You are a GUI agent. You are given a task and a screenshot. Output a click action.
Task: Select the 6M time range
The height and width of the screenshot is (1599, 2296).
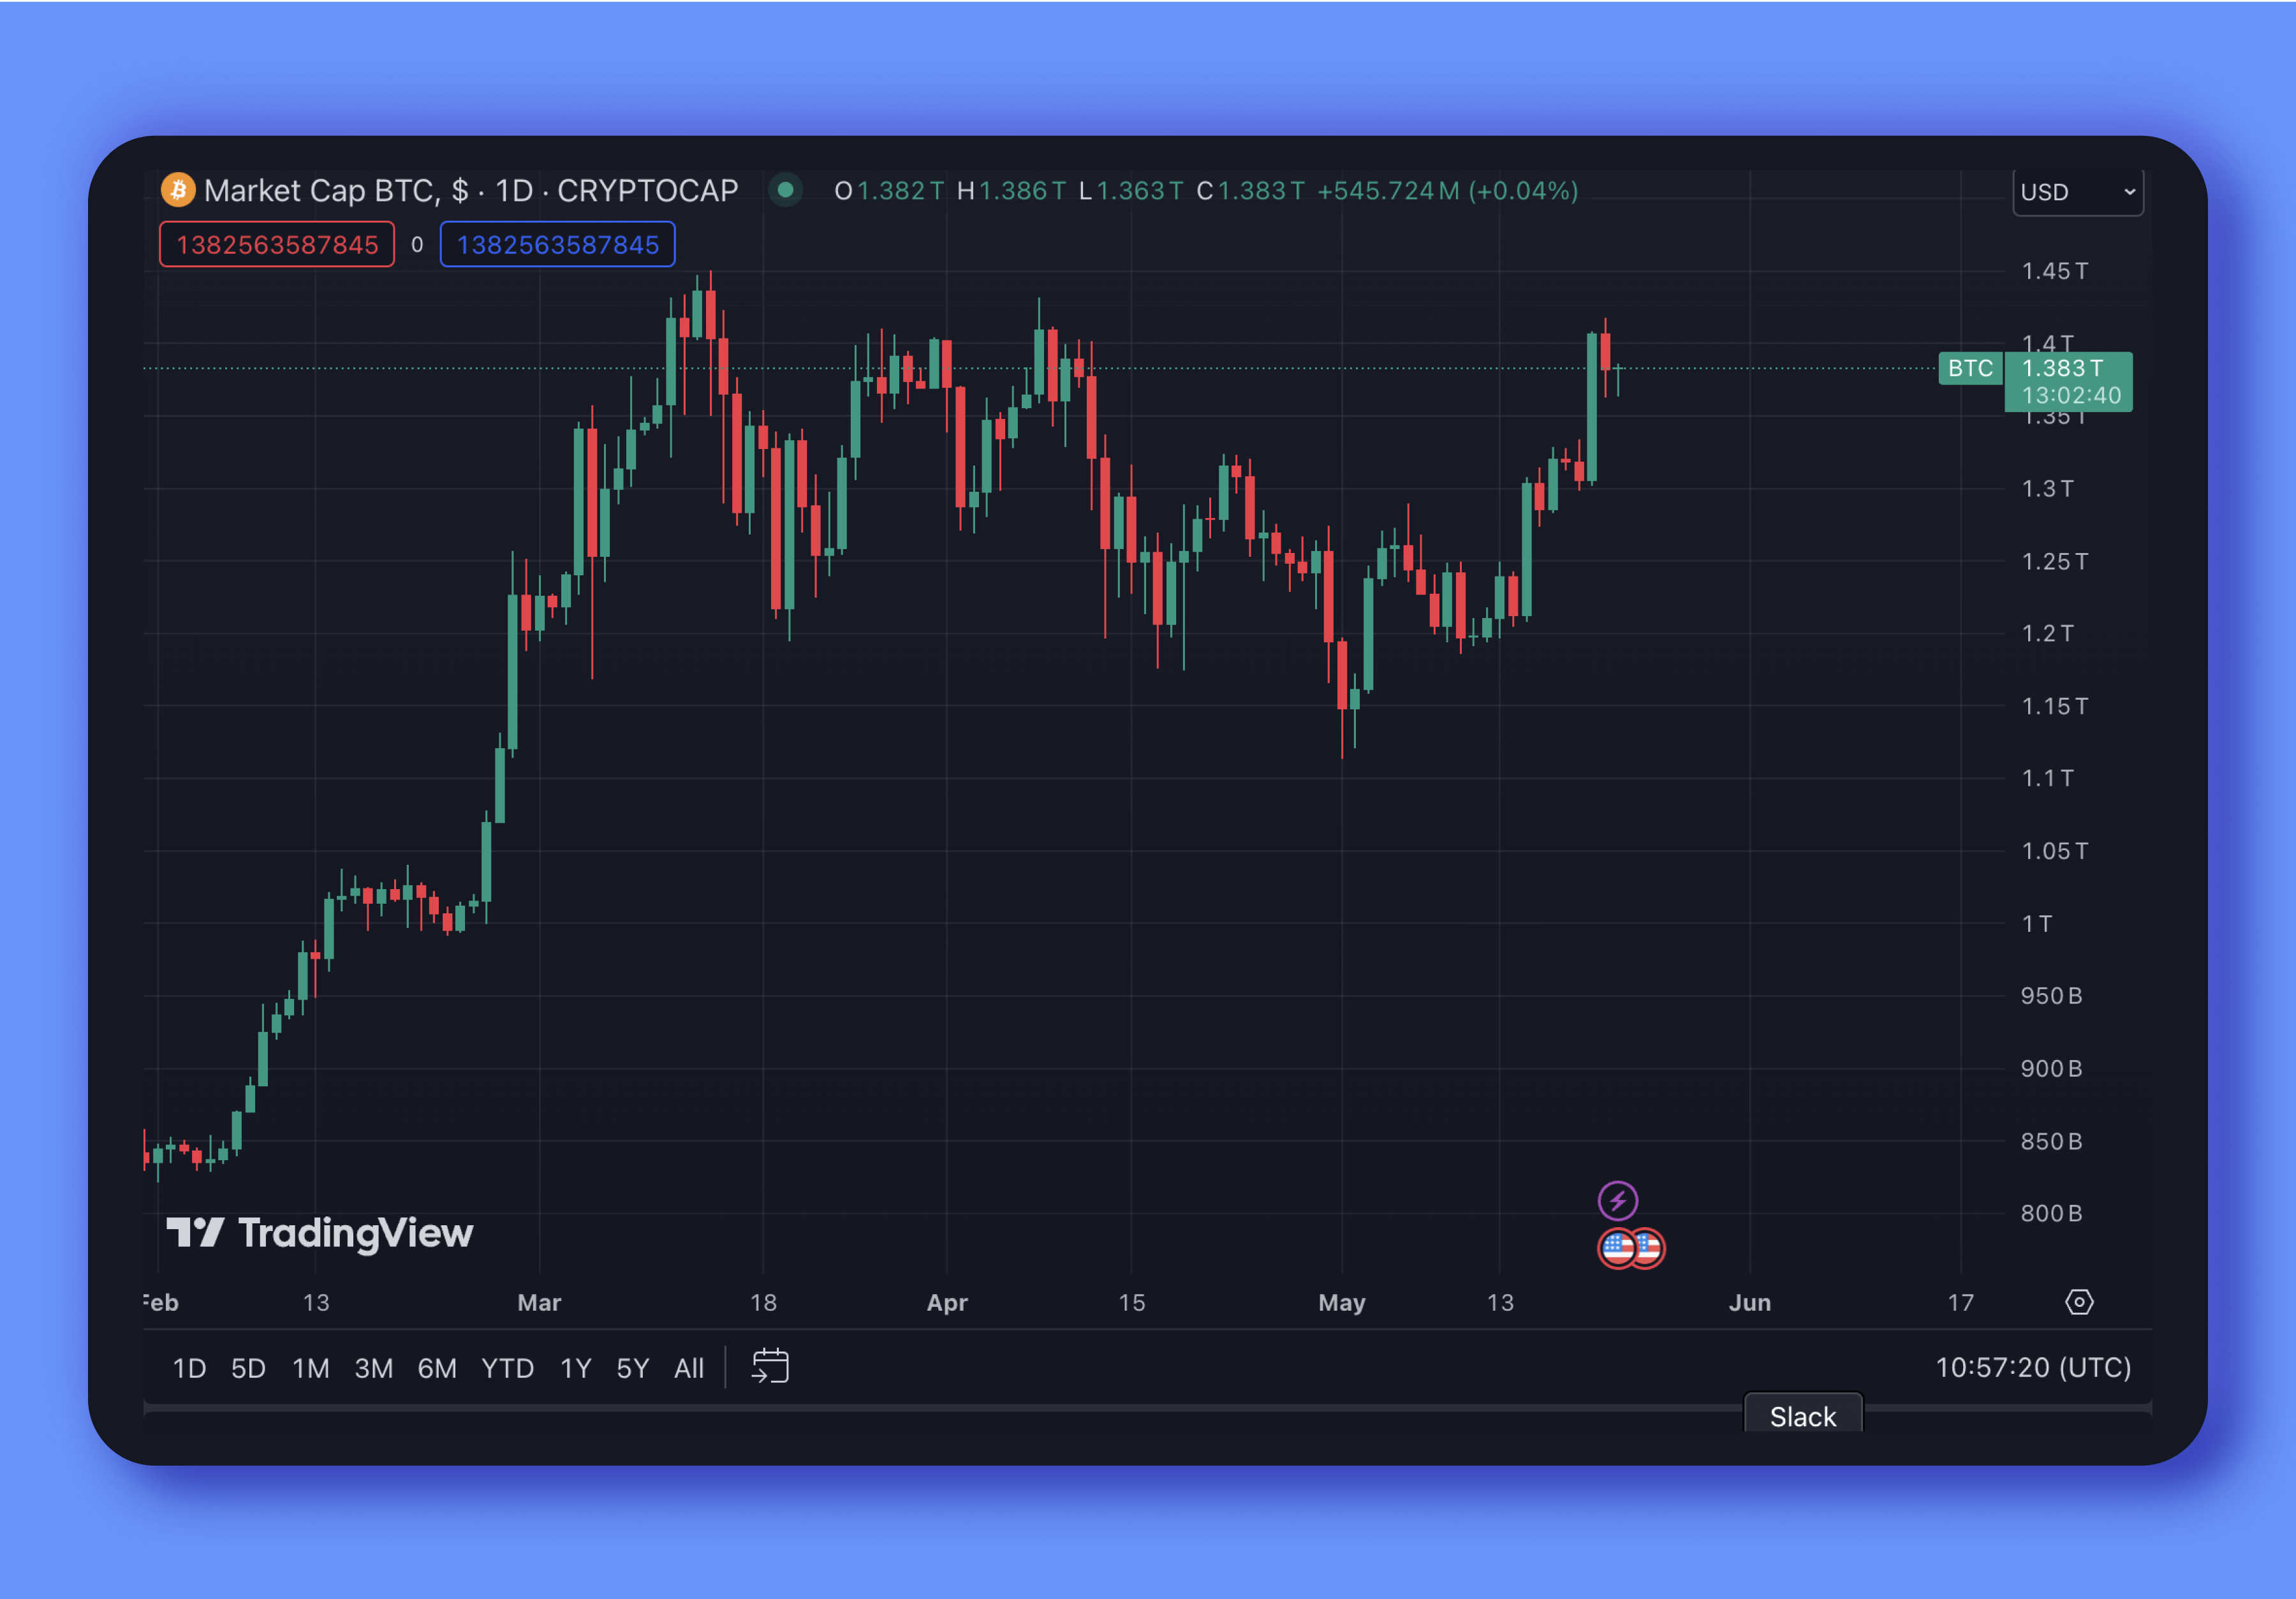[437, 1368]
